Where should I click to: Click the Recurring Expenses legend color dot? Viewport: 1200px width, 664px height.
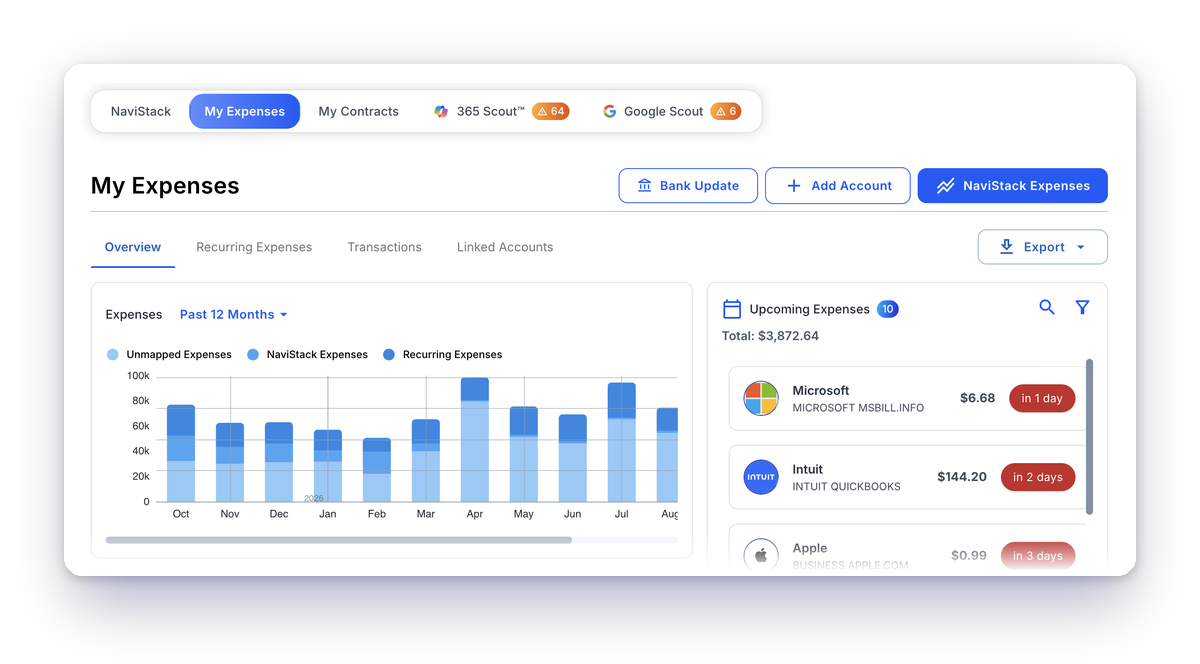pyautogui.click(x=389, y=354)
